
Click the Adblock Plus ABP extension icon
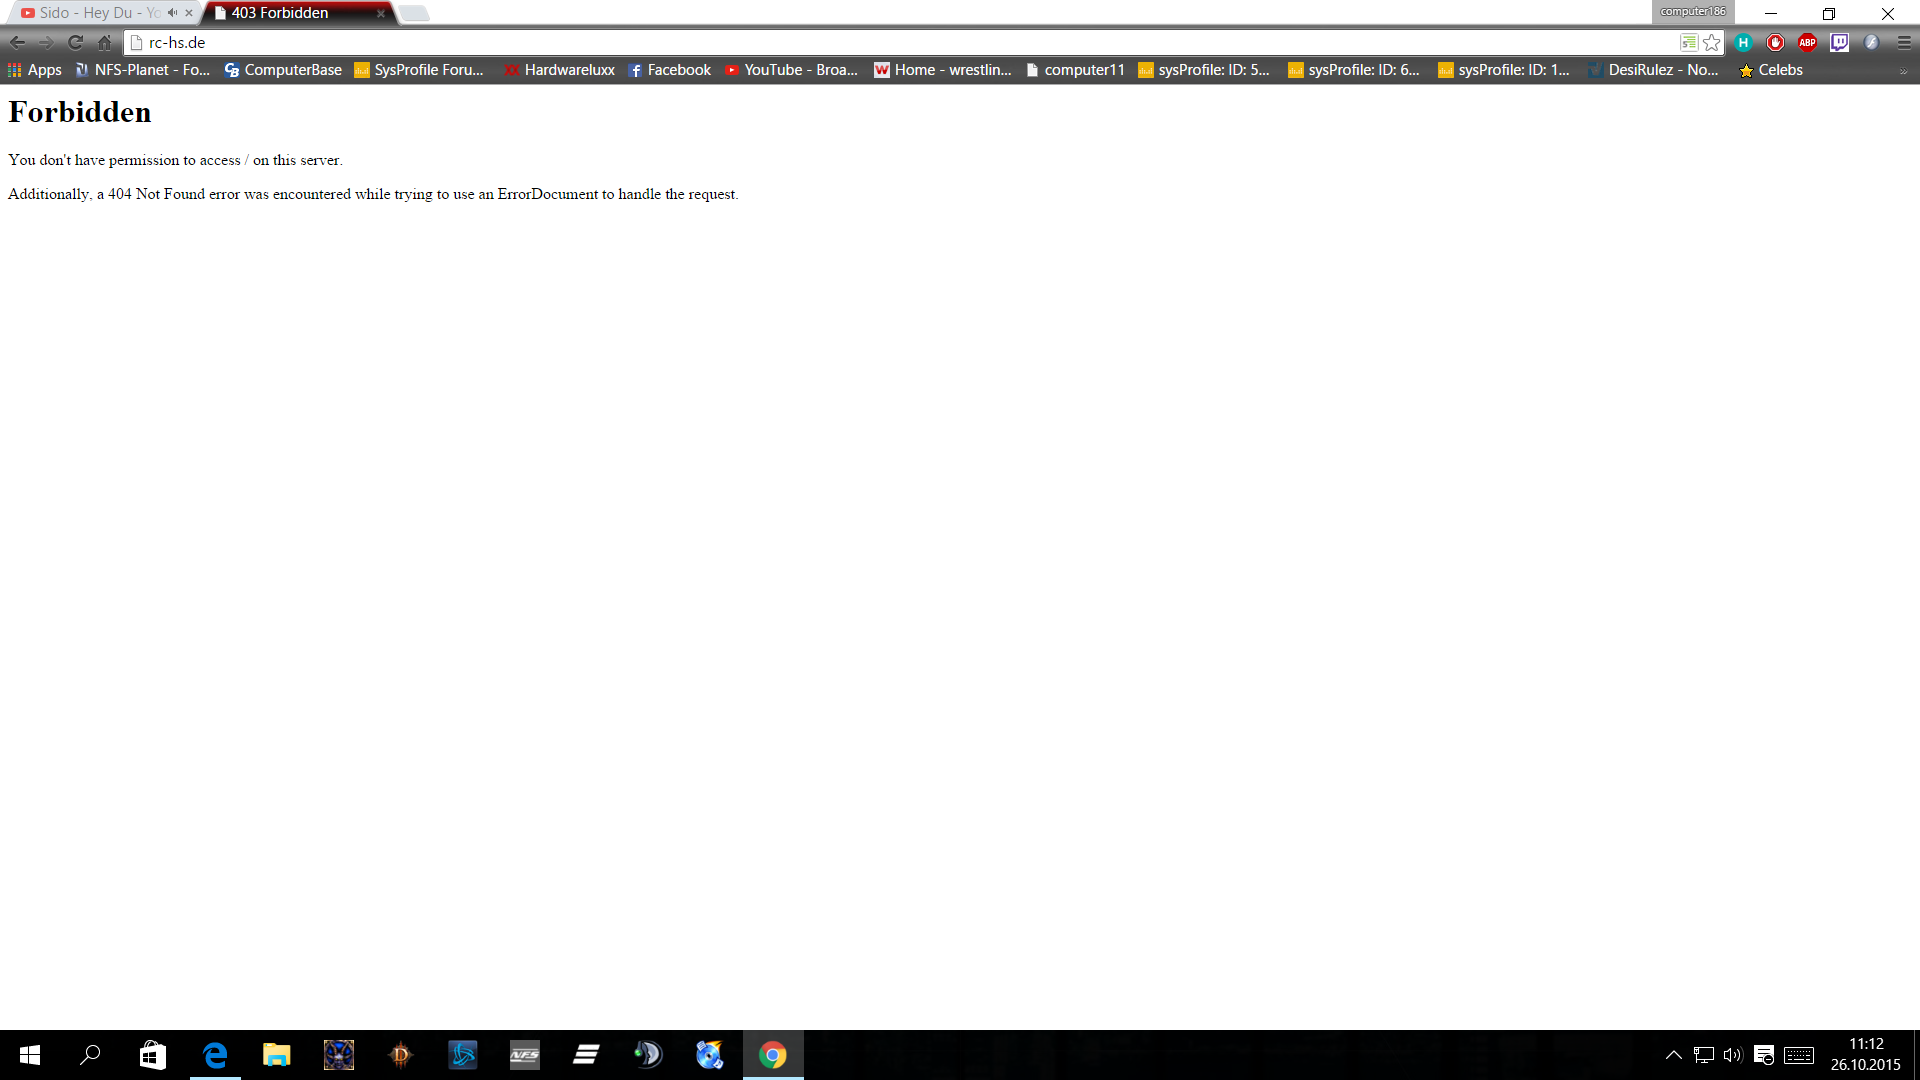1807,42
